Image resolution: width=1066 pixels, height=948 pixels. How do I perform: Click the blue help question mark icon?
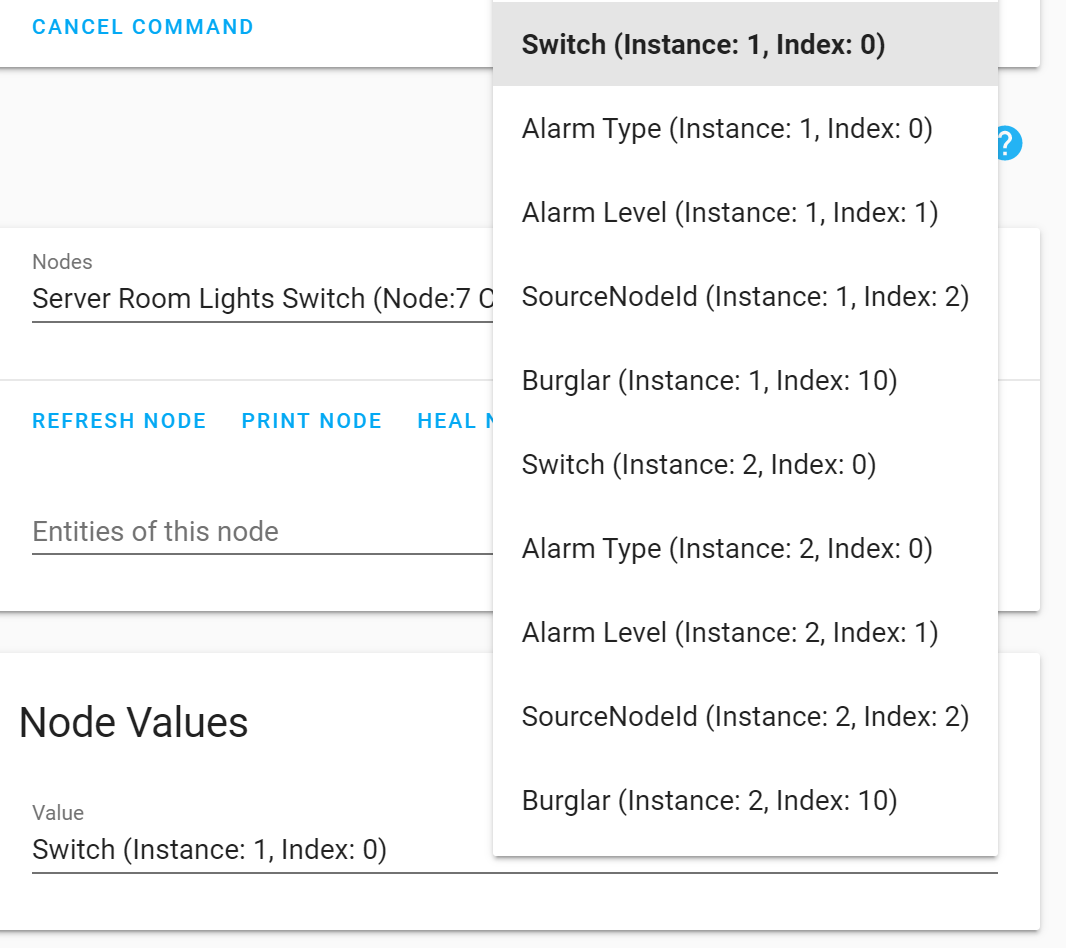pos(1008,144)
